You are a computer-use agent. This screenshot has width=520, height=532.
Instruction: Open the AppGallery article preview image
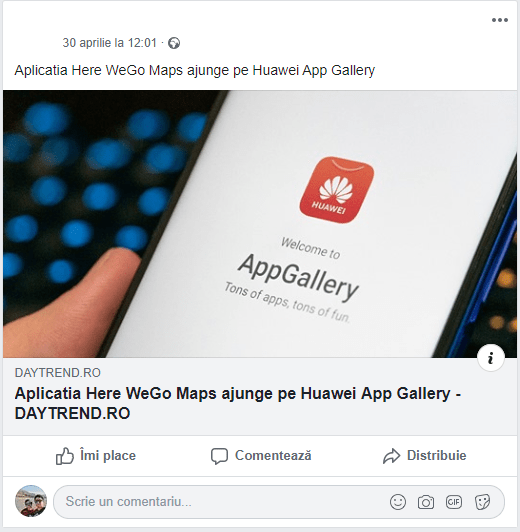(x=260, y=224)
